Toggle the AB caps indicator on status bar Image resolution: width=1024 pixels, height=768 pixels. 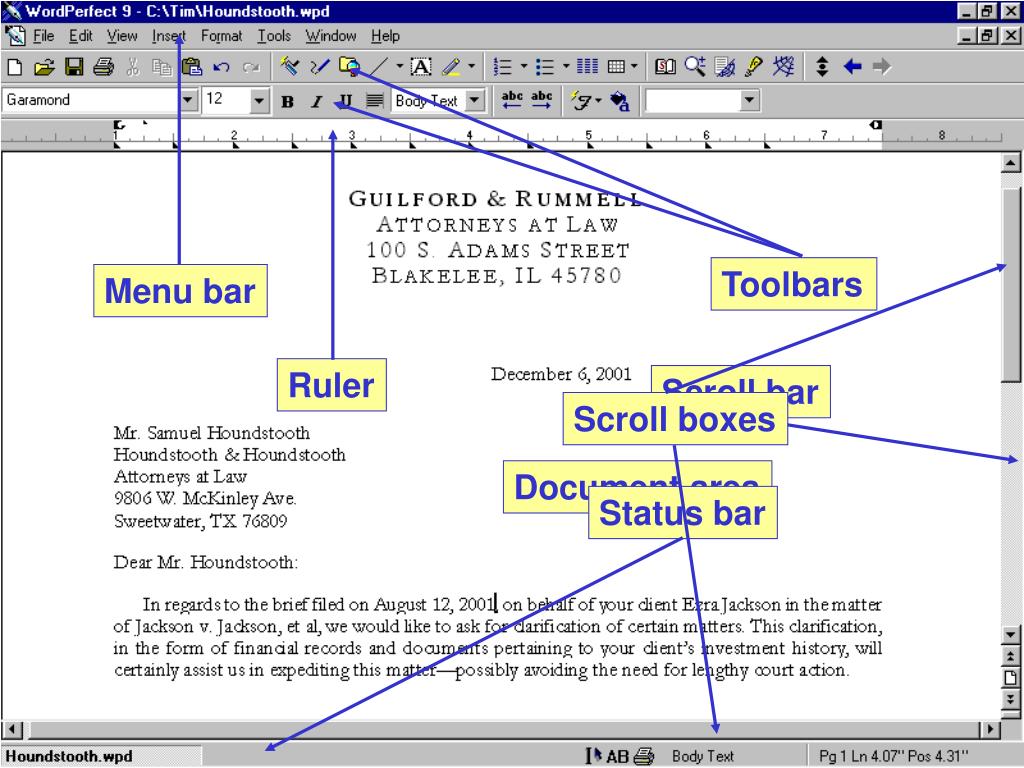tap(617, 756)
